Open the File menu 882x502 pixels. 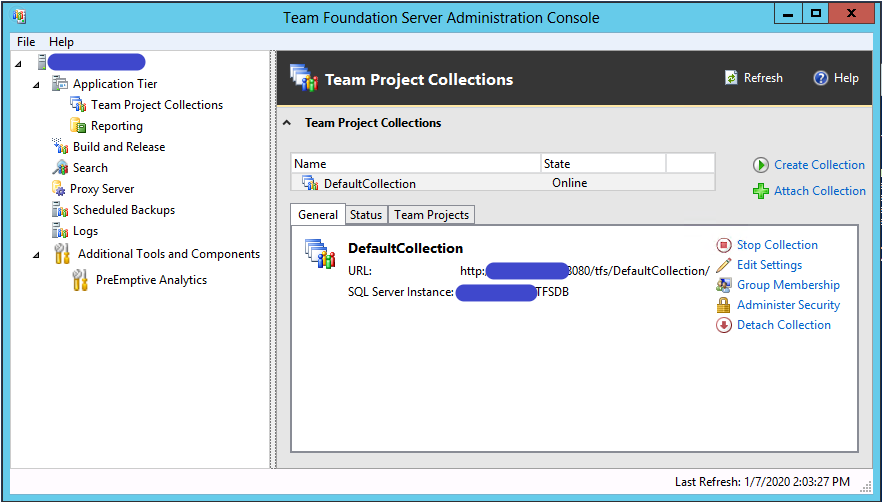click(26, 42)
